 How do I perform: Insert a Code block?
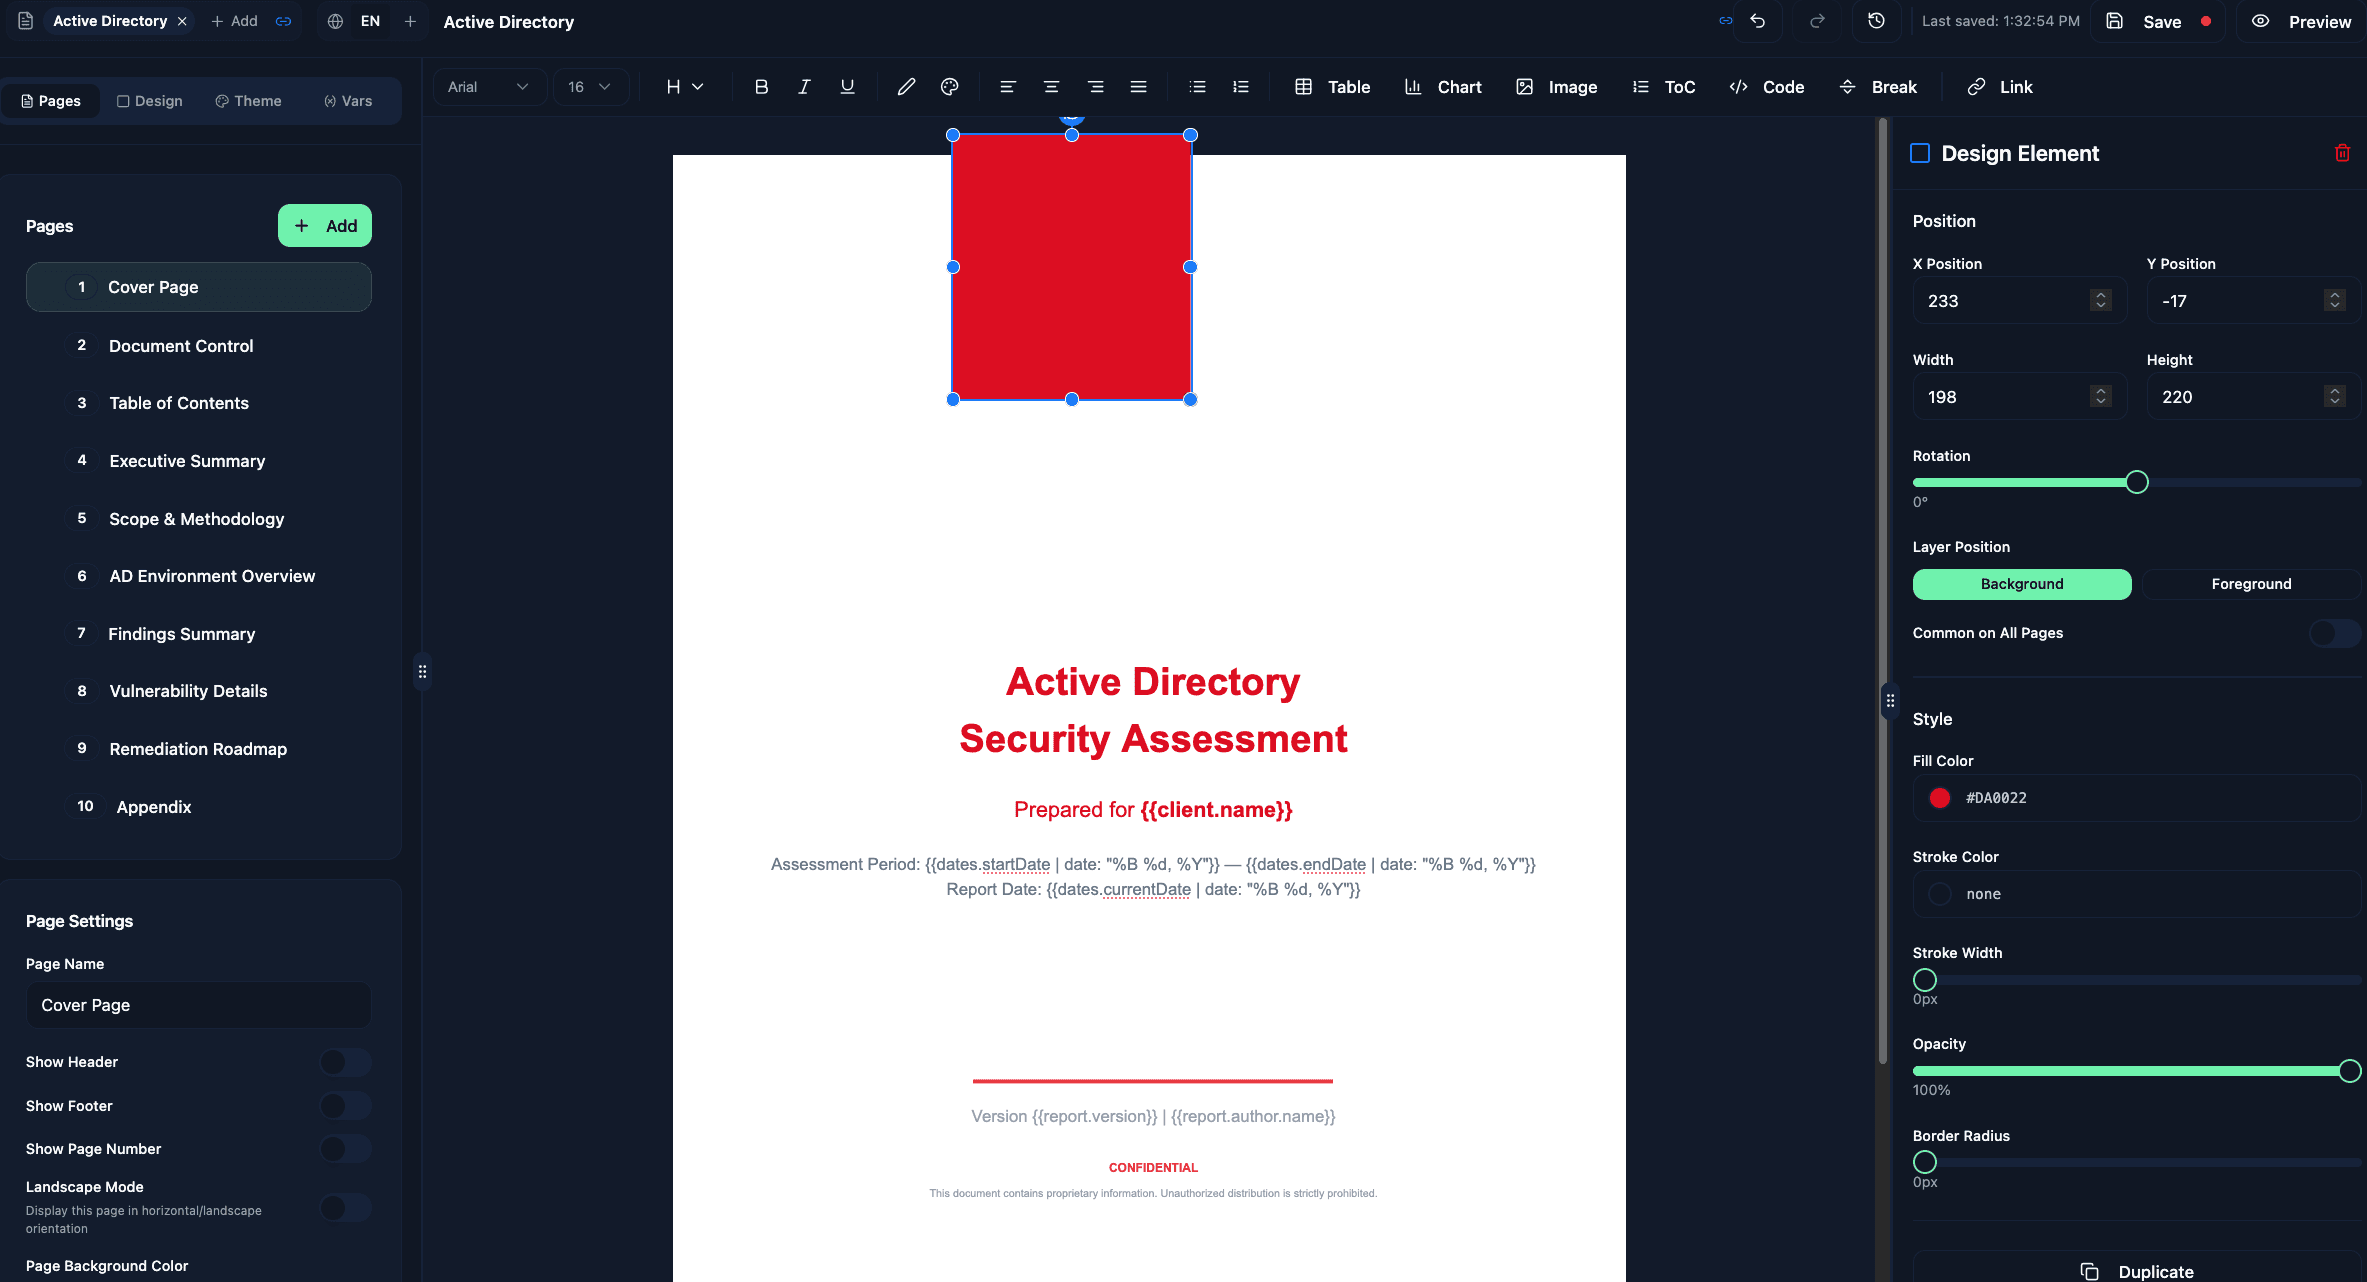point(1766,87)
